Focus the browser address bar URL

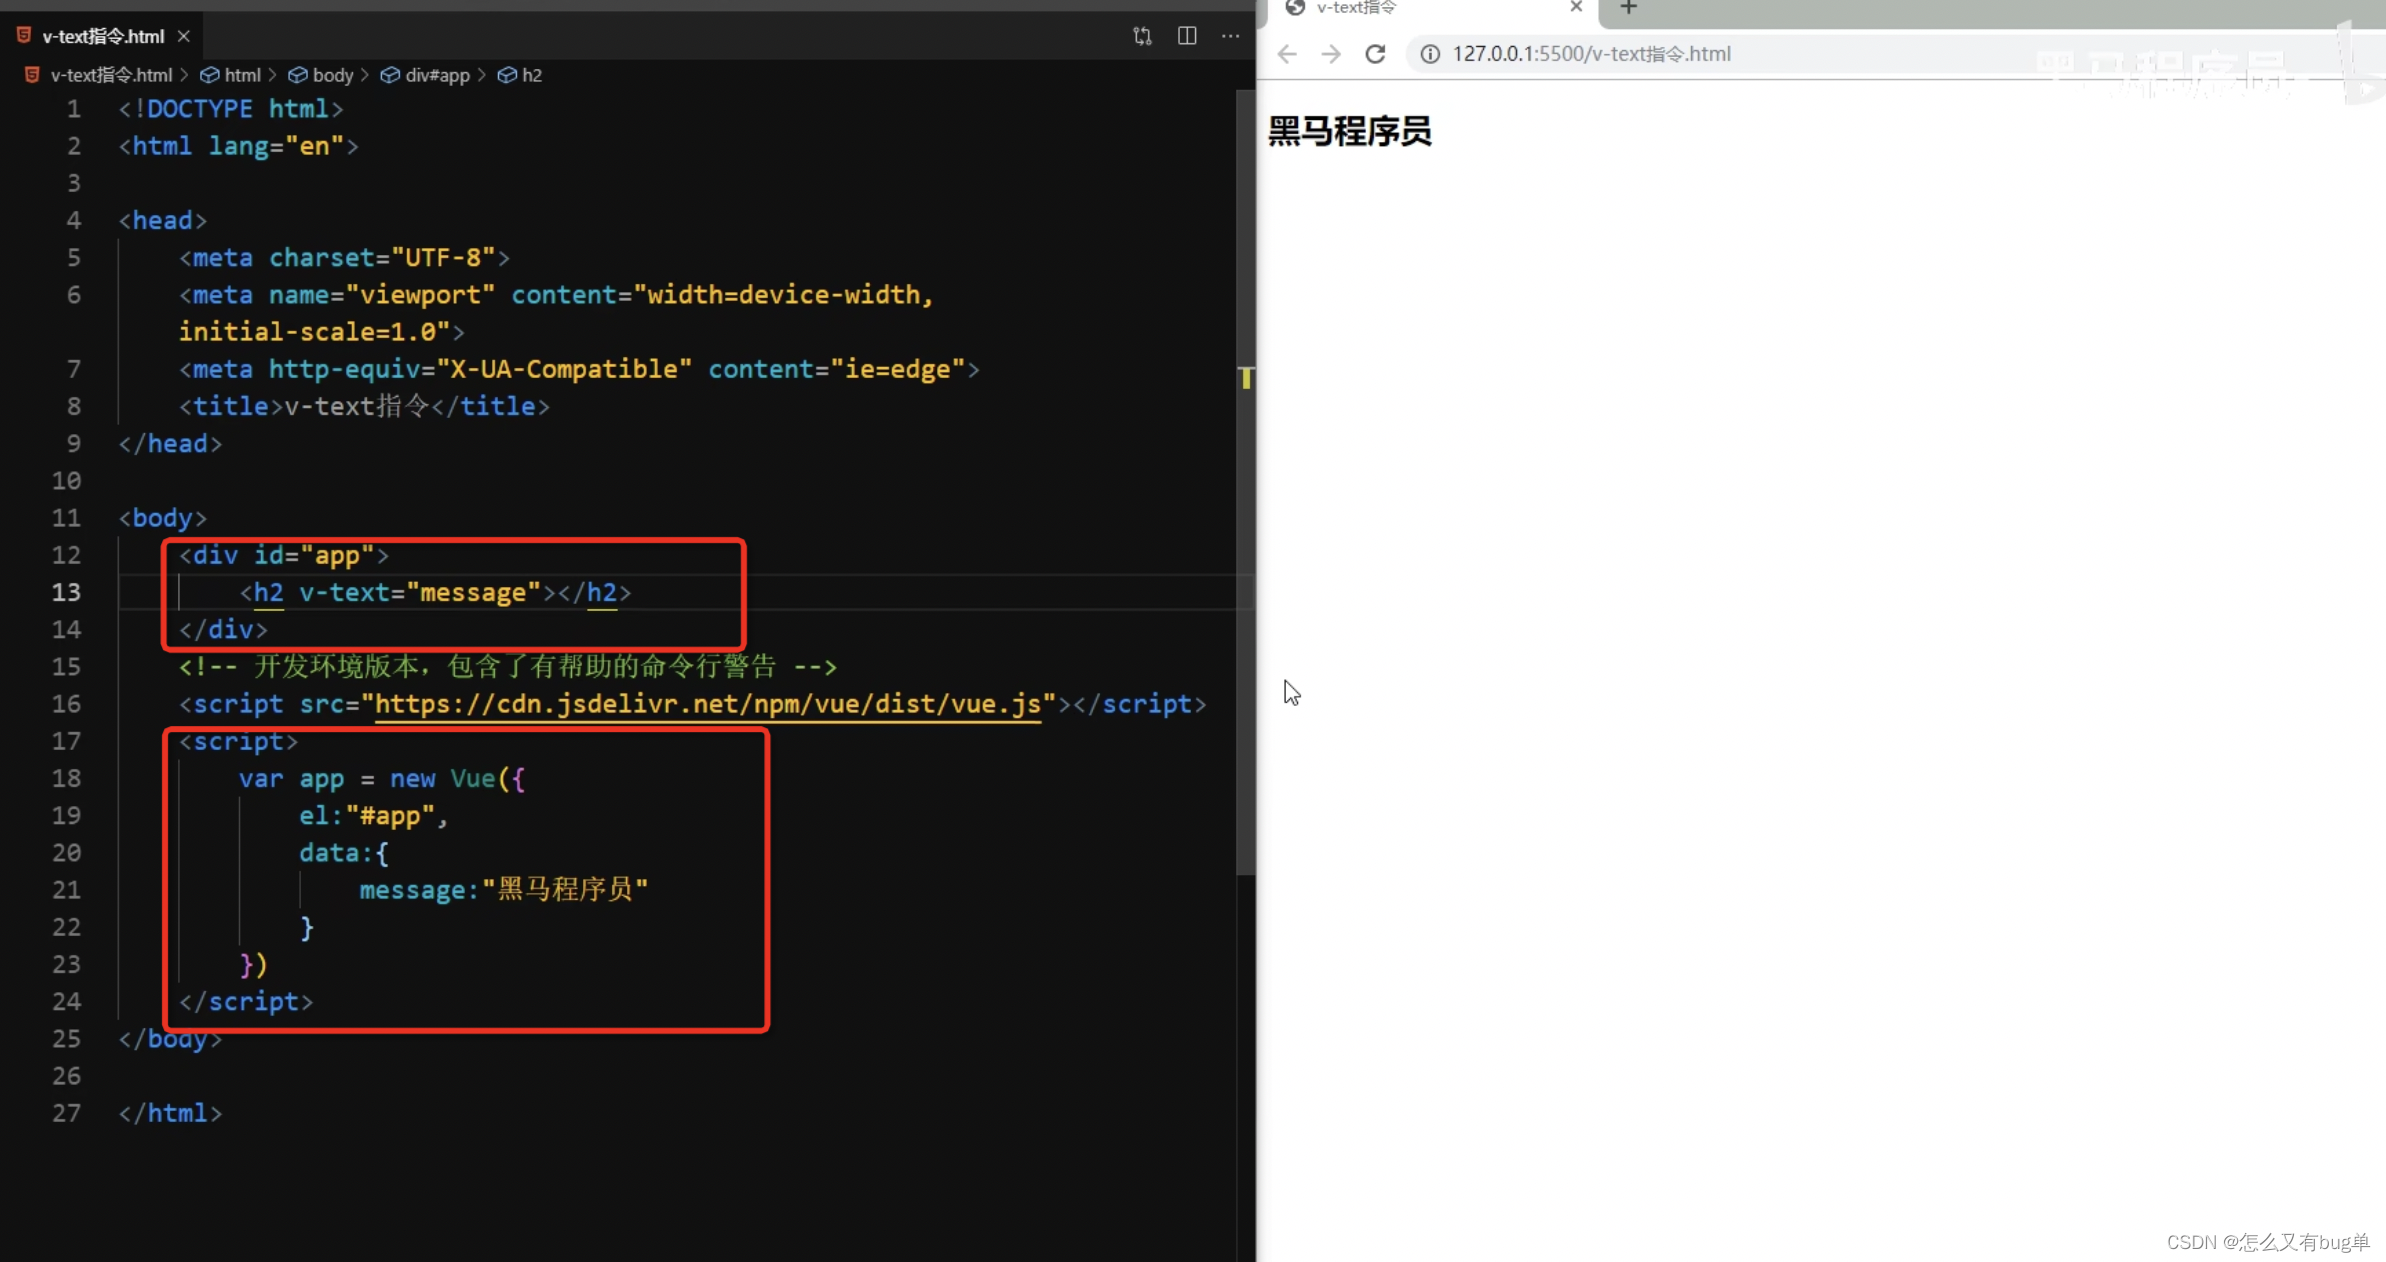pyautogui.click(x=1591, y=54)
